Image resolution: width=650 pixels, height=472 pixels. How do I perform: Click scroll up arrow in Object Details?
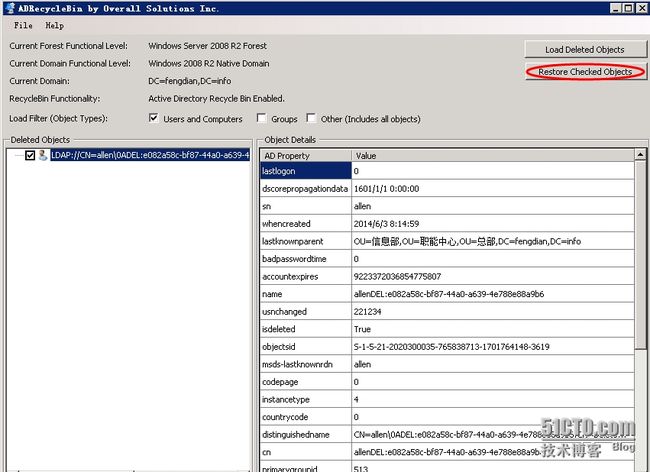tap(640, 155)
